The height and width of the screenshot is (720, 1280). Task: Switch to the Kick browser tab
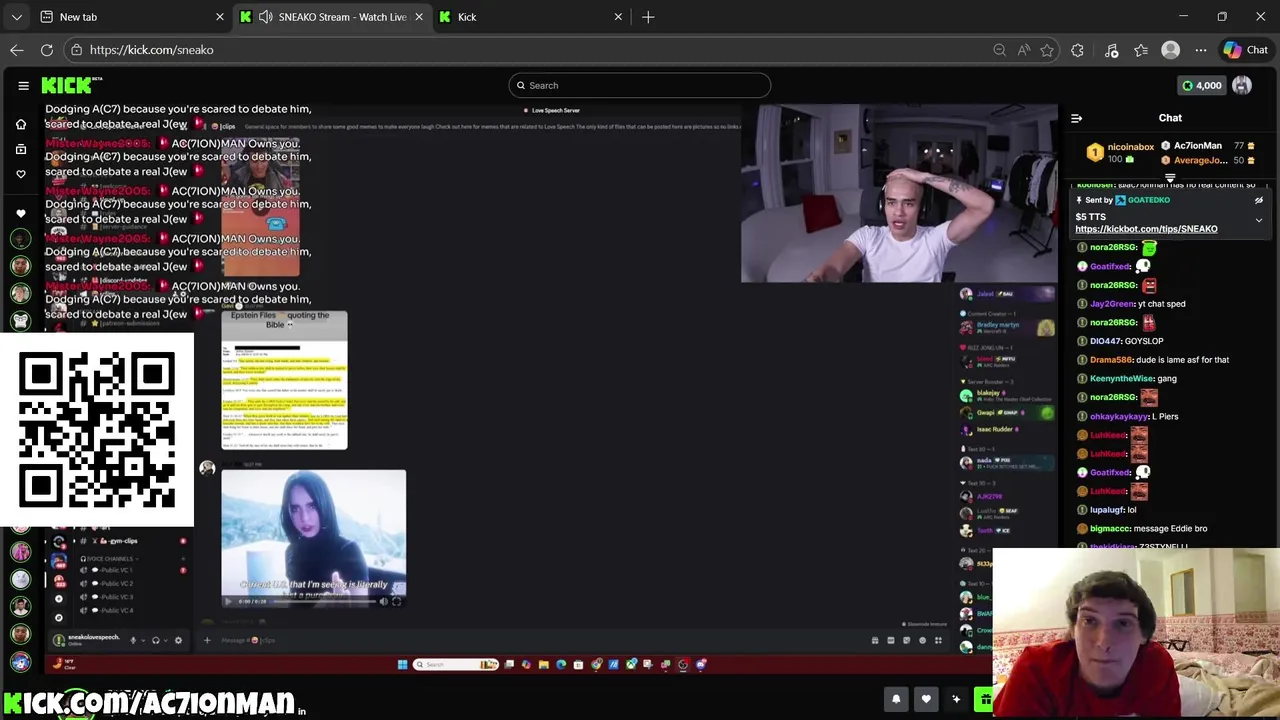click(x=530, y=17)
